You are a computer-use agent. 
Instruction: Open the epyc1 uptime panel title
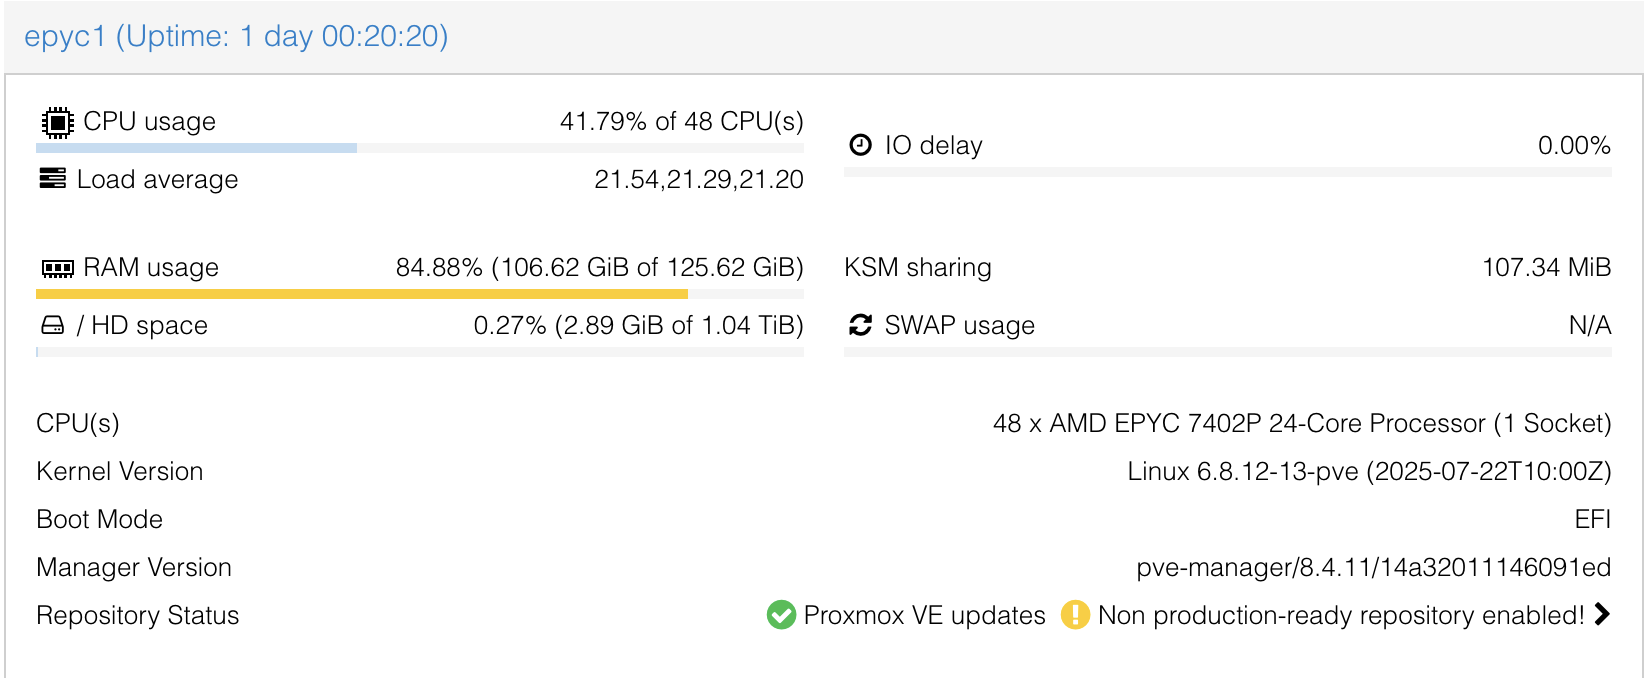click(236, 36)
